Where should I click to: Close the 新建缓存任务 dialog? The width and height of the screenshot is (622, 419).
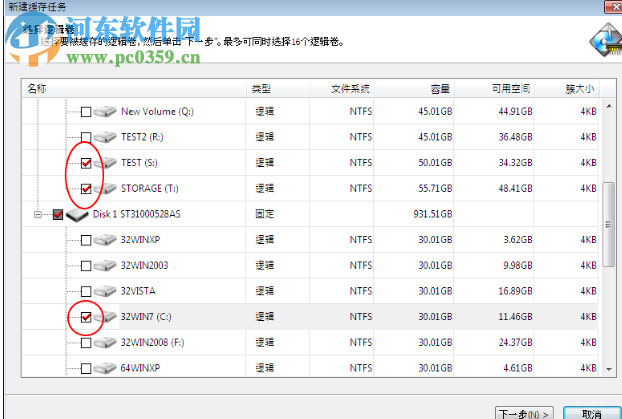click(x=613, y=7)
